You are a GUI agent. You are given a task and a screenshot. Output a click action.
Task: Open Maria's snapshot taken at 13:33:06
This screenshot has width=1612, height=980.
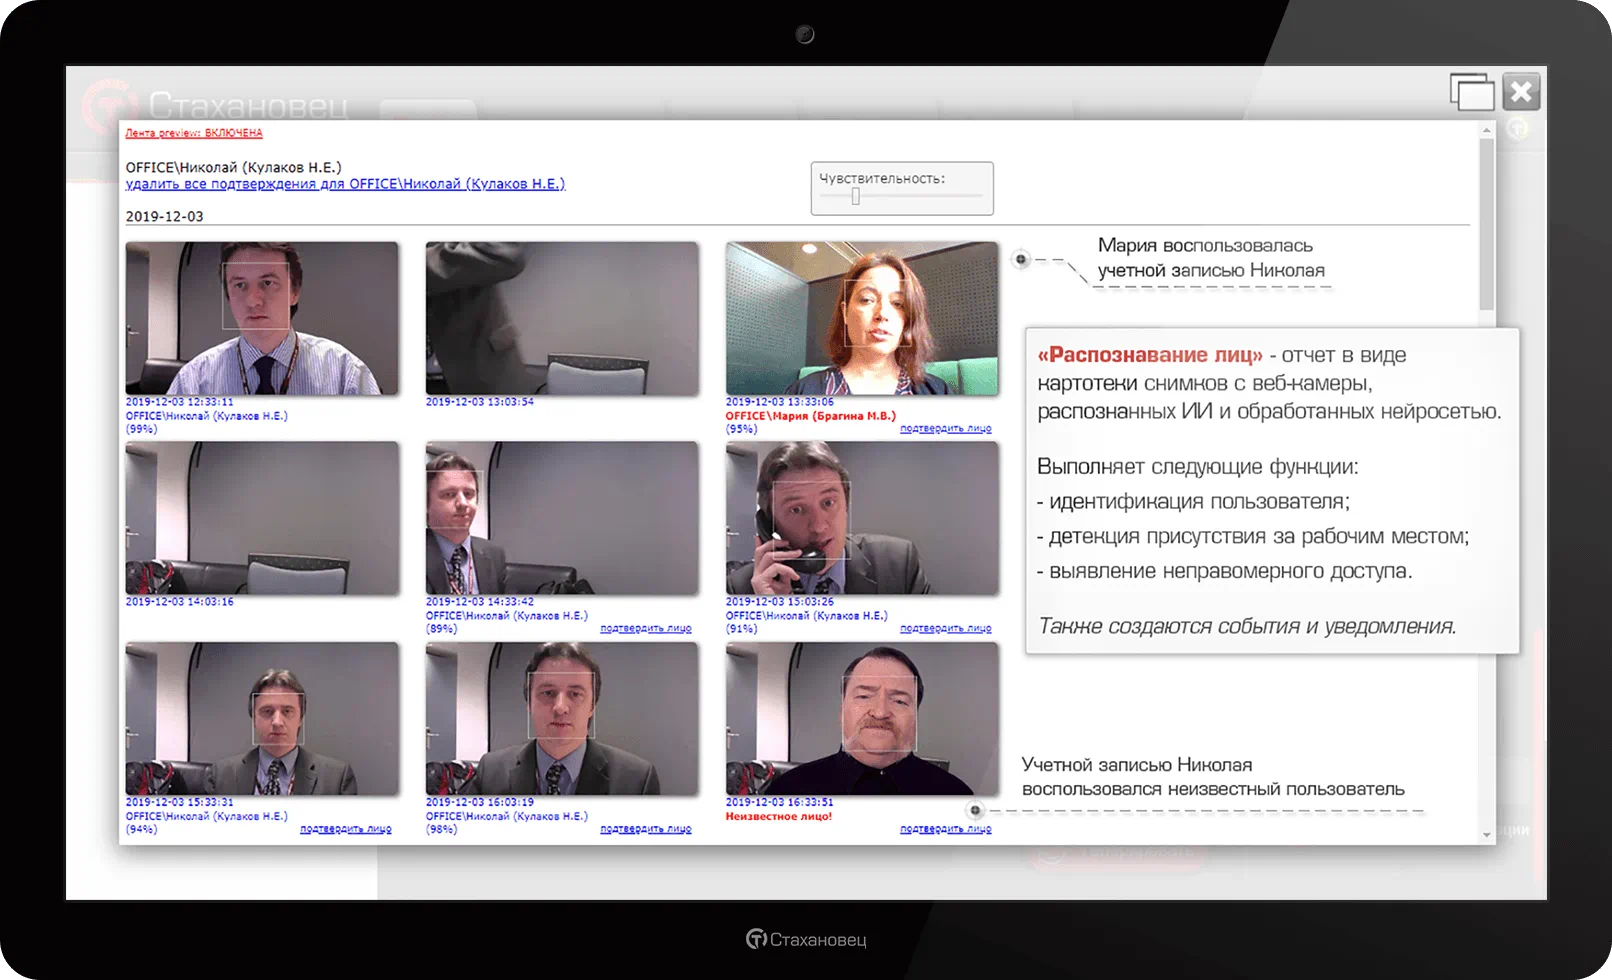tap(862, 318)
